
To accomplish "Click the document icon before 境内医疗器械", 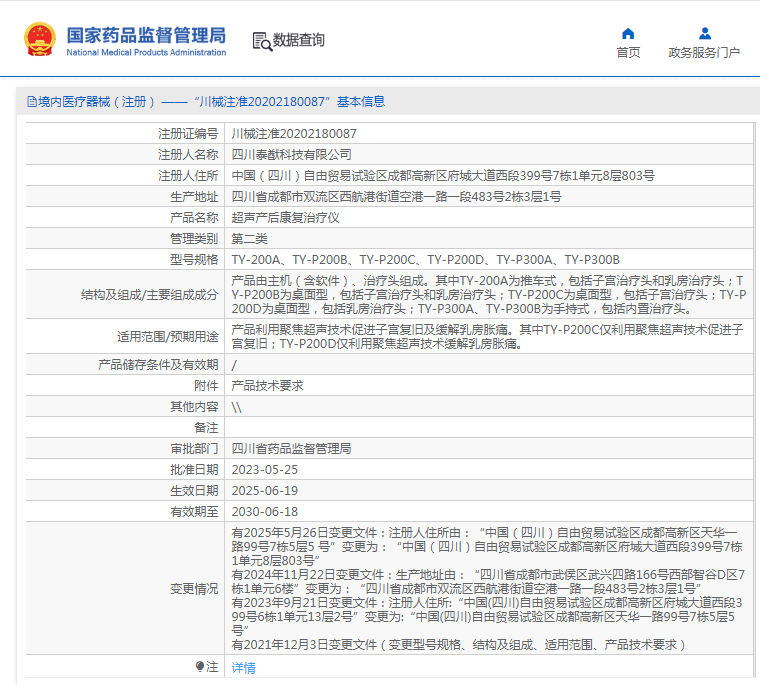I will [30, 102].
